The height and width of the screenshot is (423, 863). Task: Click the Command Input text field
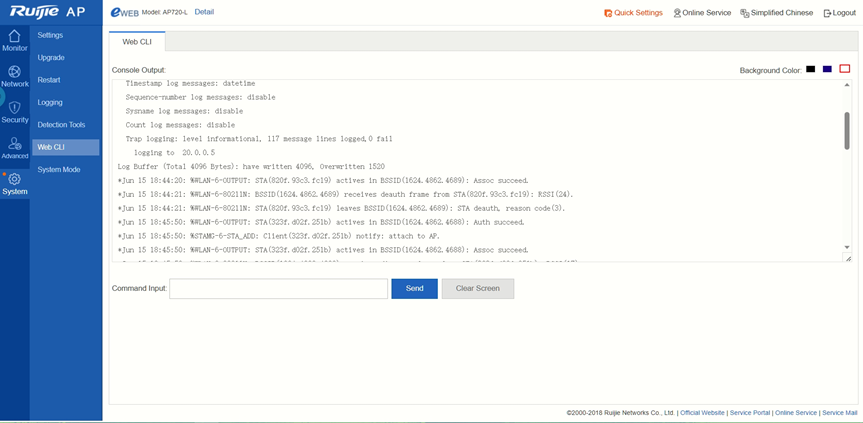click(x=278, y=288)
